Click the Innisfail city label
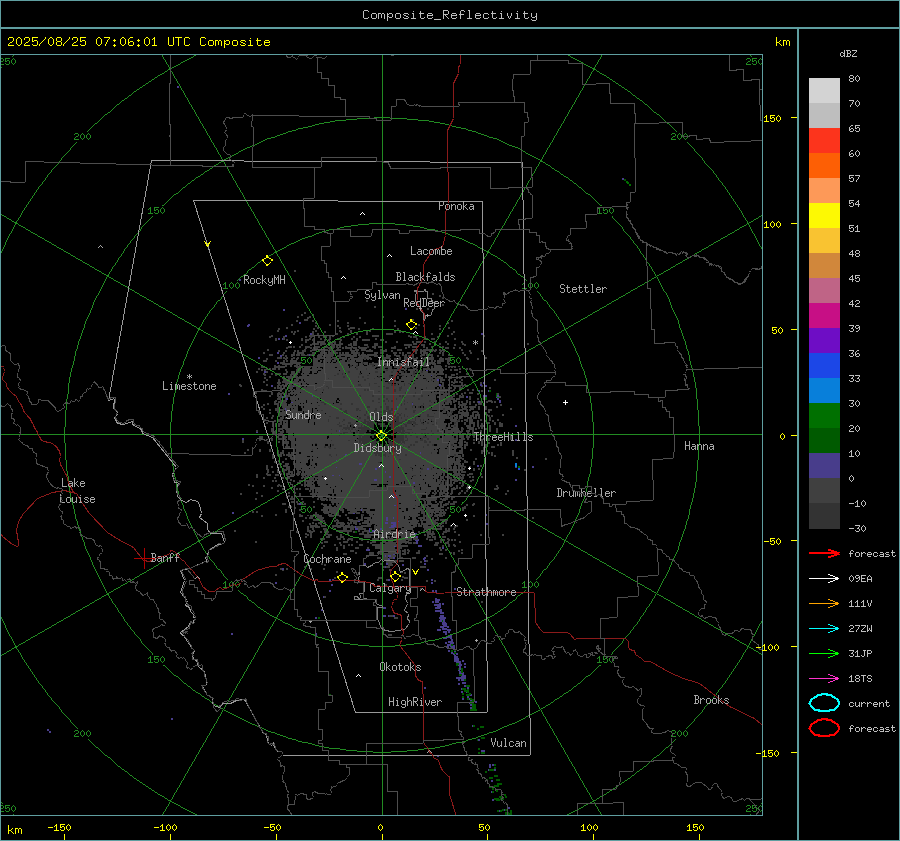This screenshot has width=900, height=841. (403, 362)
